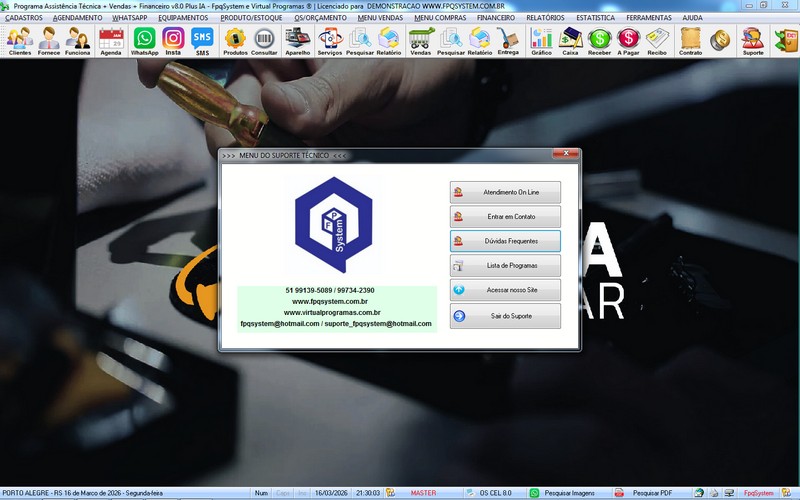Open the MENU COMPRAS menu
This screenshot has width=800, height=500.
pos(440,18)
